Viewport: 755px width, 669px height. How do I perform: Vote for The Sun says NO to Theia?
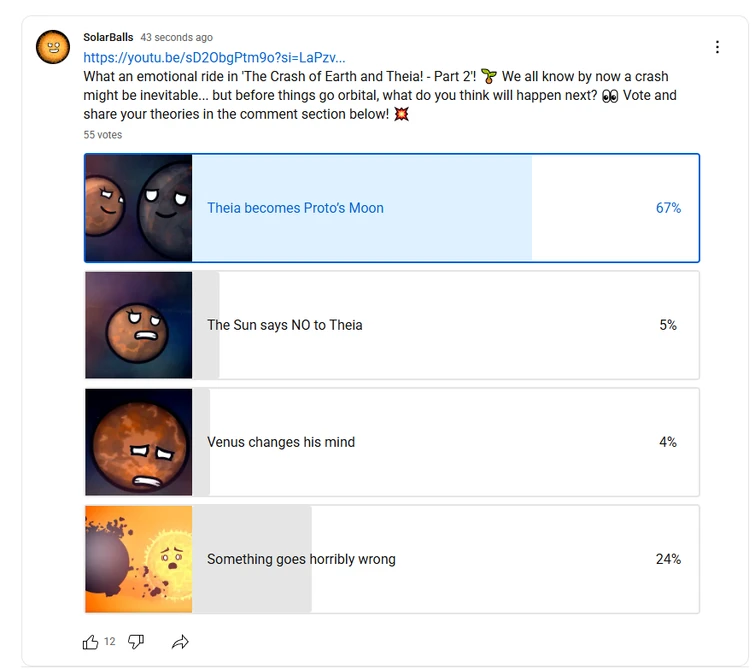(285, 325)
